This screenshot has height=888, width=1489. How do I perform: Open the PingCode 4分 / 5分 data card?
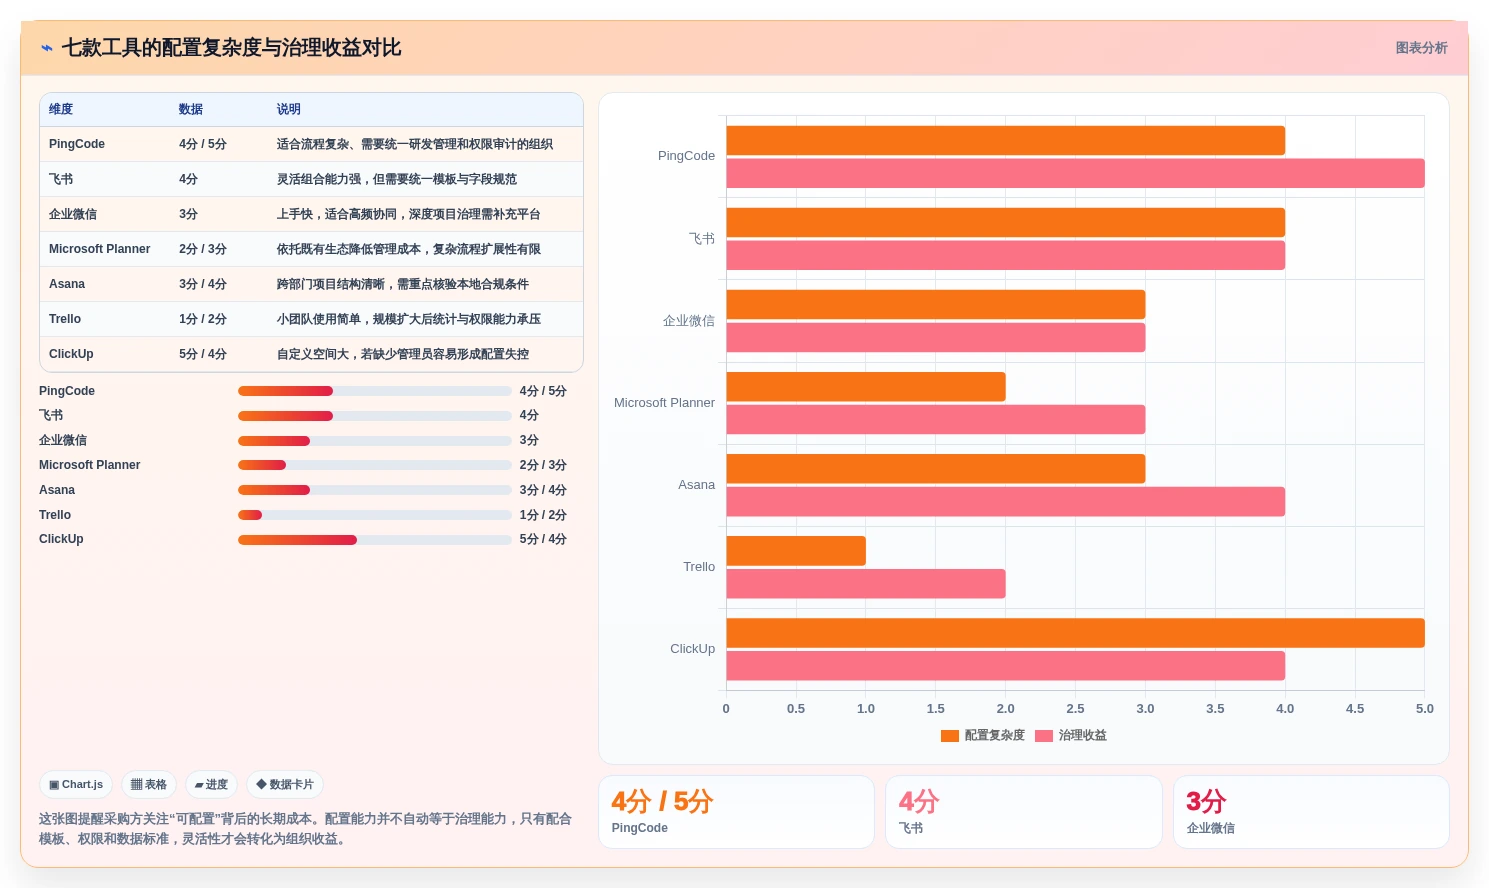point(736,812)
